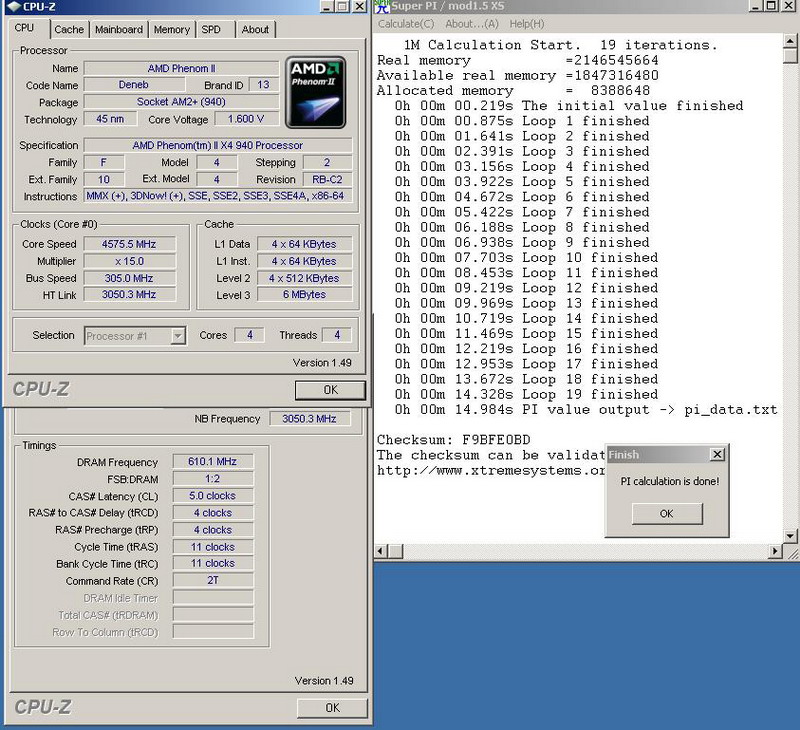Click the vertical scrollbar thumb in Super PI

[790, 56]
